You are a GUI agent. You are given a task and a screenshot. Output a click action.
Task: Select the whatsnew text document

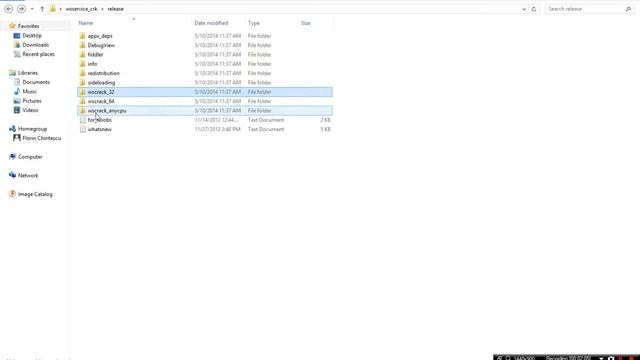coord(205,129)
